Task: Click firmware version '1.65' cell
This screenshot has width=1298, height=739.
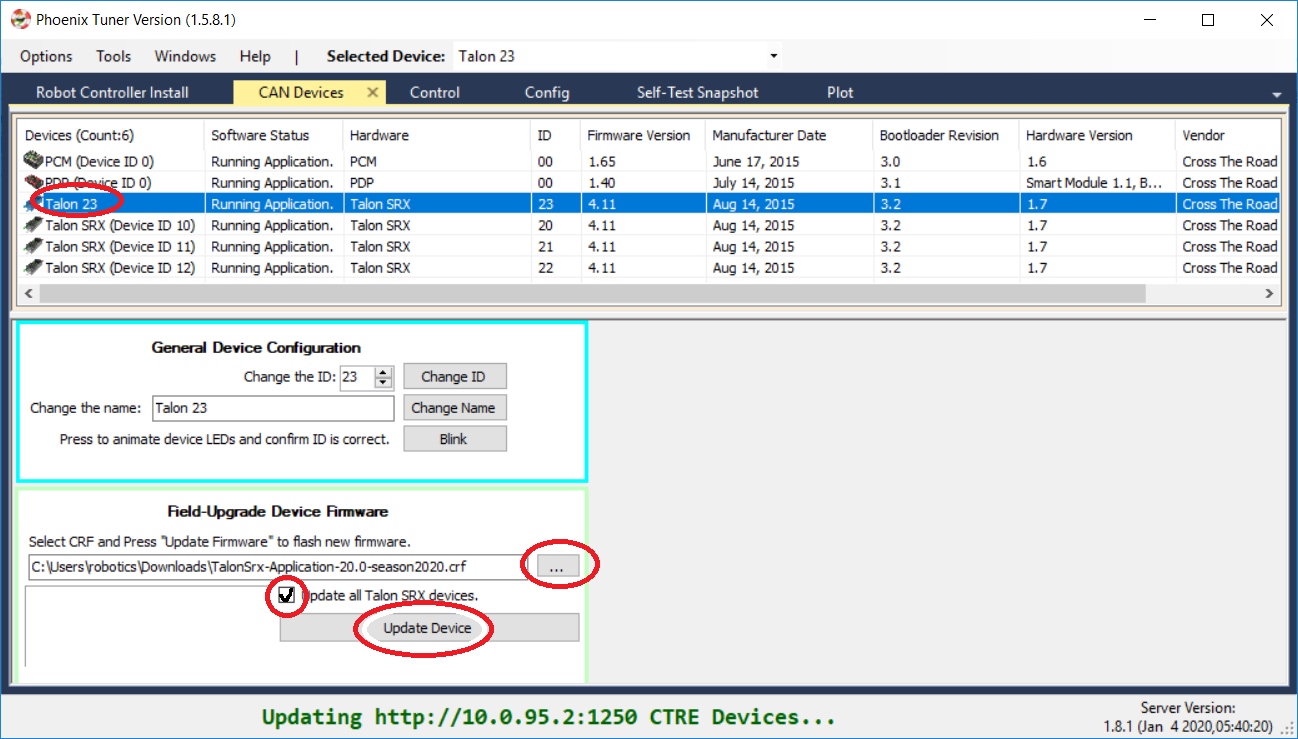Action: click(x=602, y=161)
